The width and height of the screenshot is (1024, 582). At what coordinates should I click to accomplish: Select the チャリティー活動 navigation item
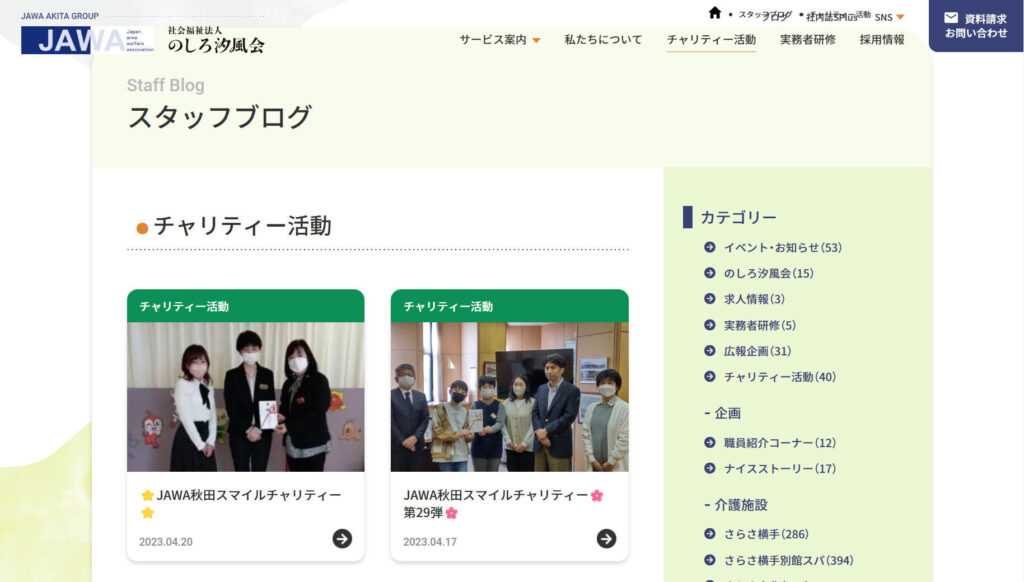click(x=711, y=40)
